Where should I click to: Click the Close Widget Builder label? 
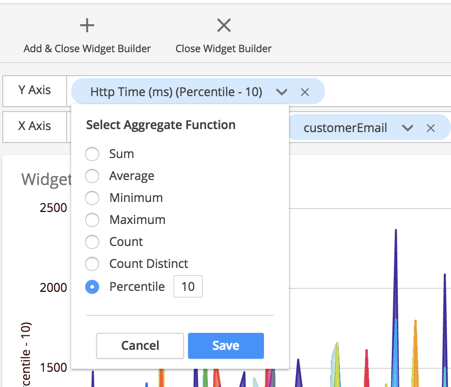(x=224, y=49)
